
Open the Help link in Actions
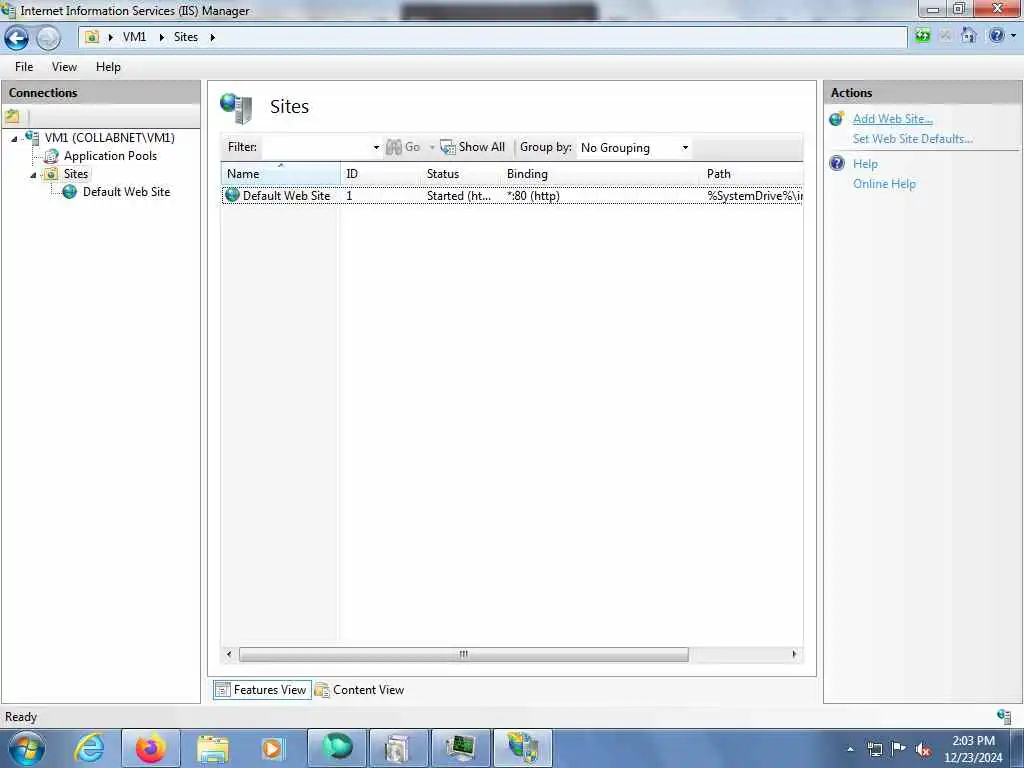click(x=865, y=164)
